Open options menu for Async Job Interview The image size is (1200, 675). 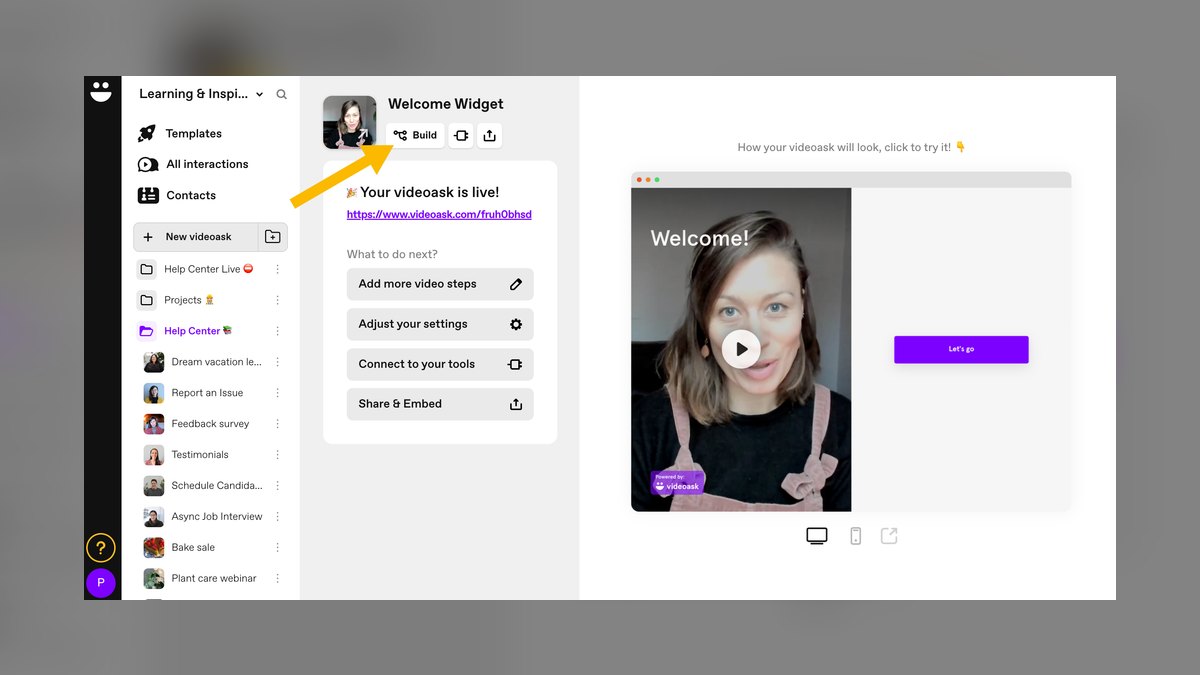click(x=278, y=517)
